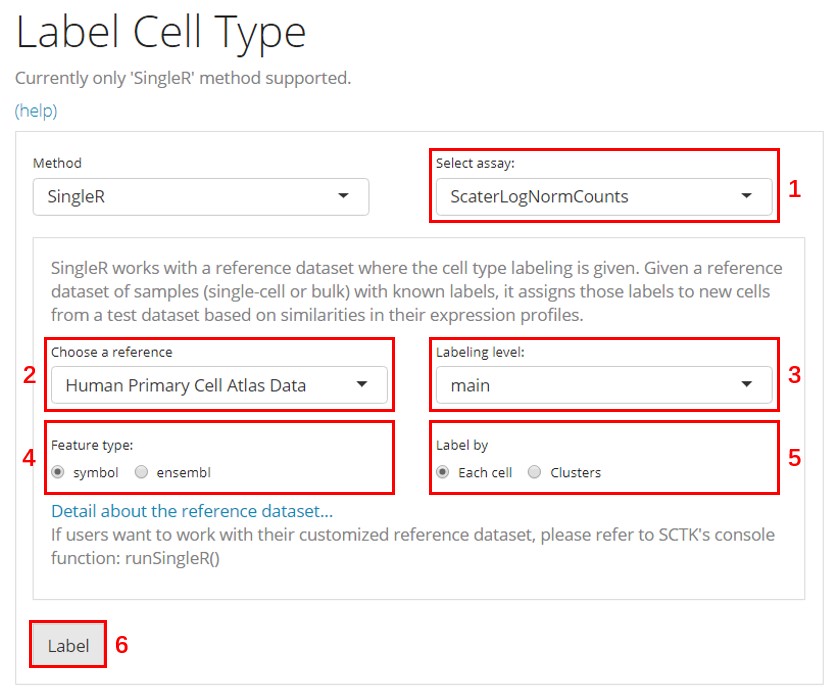Screen dimensions: 837x693
Task: Switch Label by to Clusters
Action: coord(535,472)
